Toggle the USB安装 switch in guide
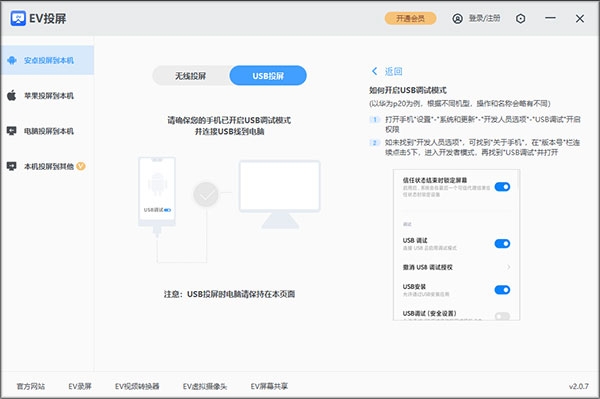The width and height of the screenshot is (600, 399). (x=502, y=290)
